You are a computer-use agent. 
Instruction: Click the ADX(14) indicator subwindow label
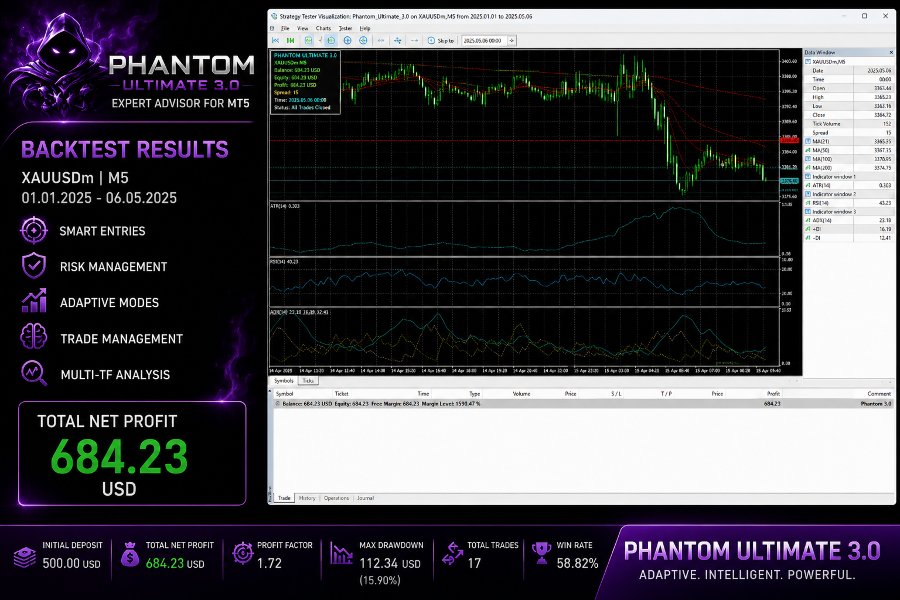click(299, 312)
